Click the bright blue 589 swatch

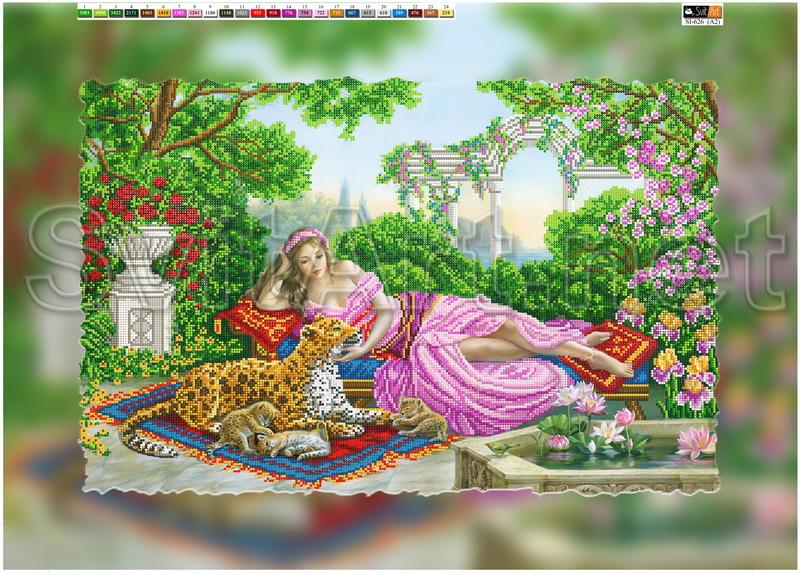[x=400, y=14]
